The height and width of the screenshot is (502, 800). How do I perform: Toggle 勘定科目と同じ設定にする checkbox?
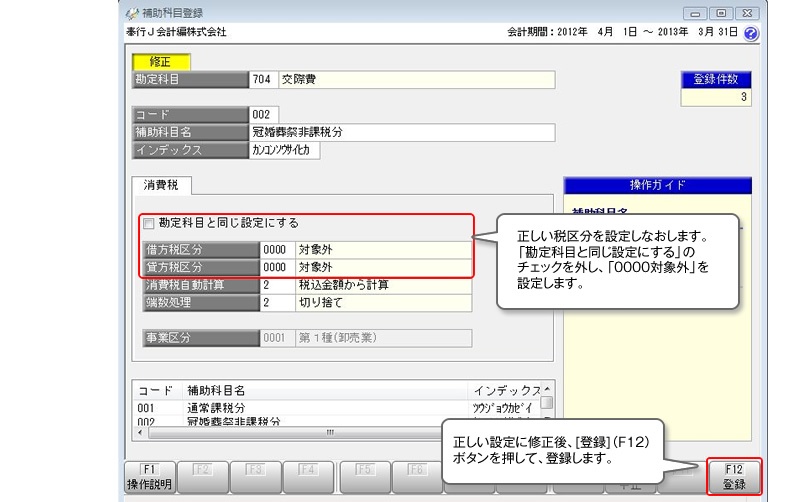(x=149, y=223)
